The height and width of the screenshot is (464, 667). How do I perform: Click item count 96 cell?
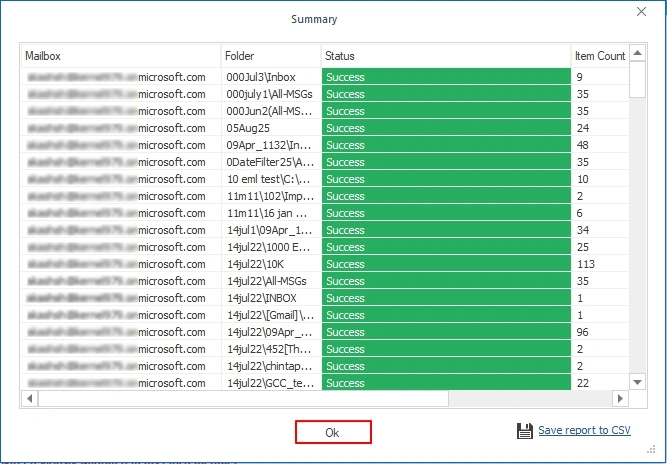click(598, 332)
